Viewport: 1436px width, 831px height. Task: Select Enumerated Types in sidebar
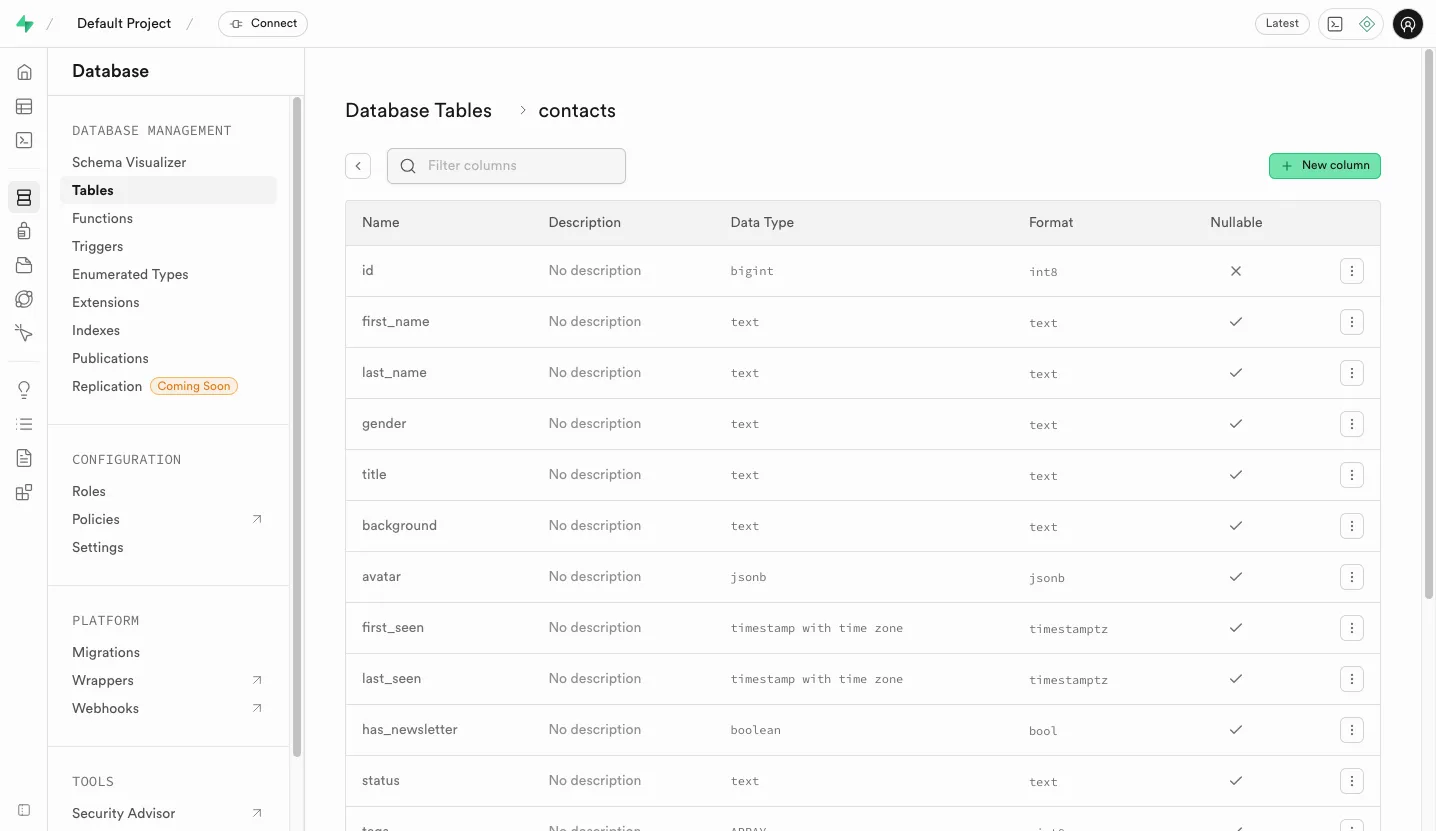(130, 274)
